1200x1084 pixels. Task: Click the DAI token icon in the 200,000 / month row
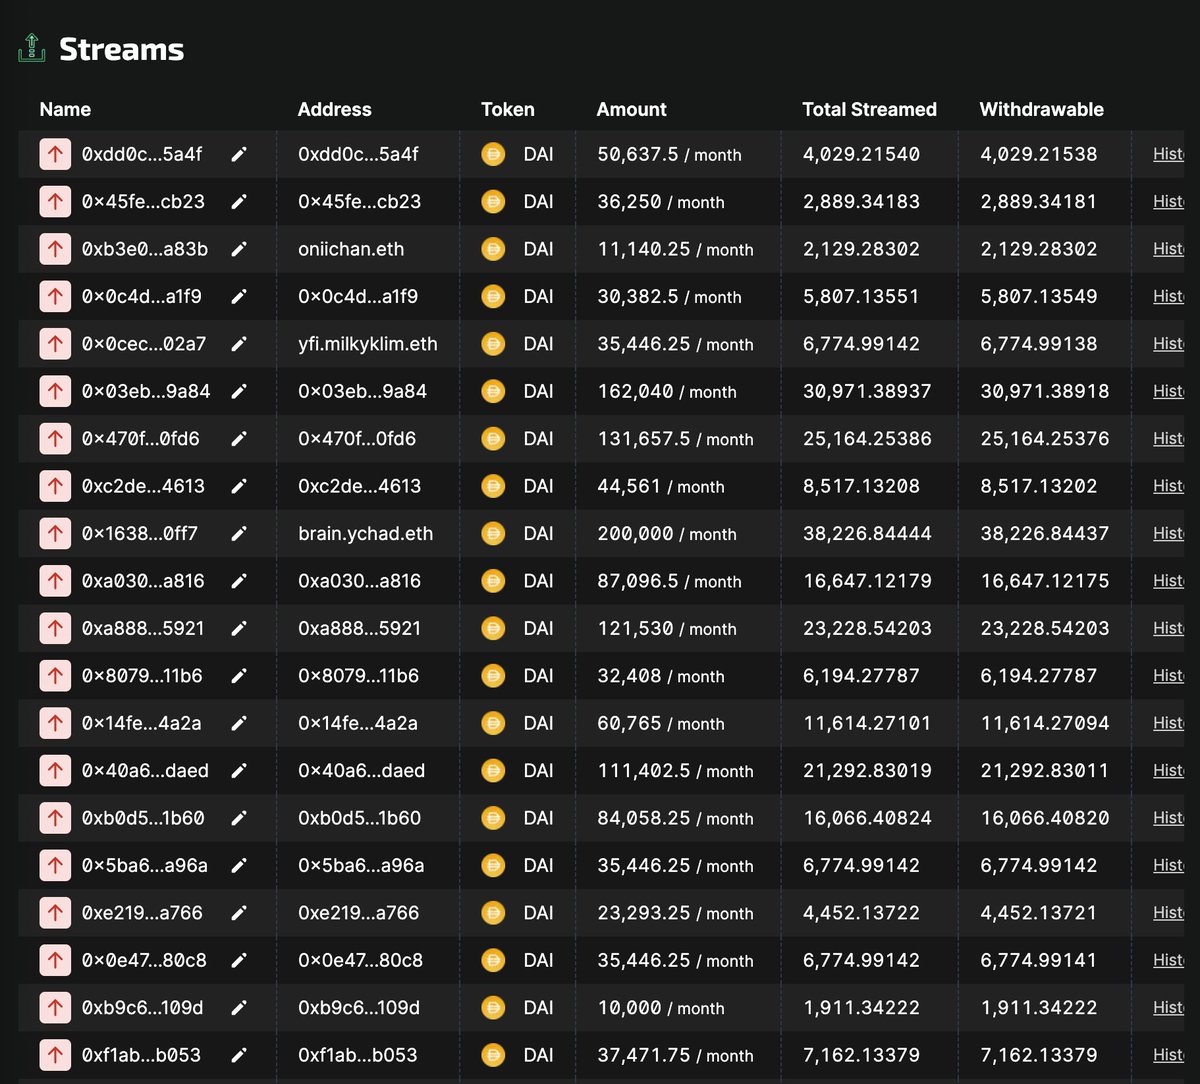(493, 533)
